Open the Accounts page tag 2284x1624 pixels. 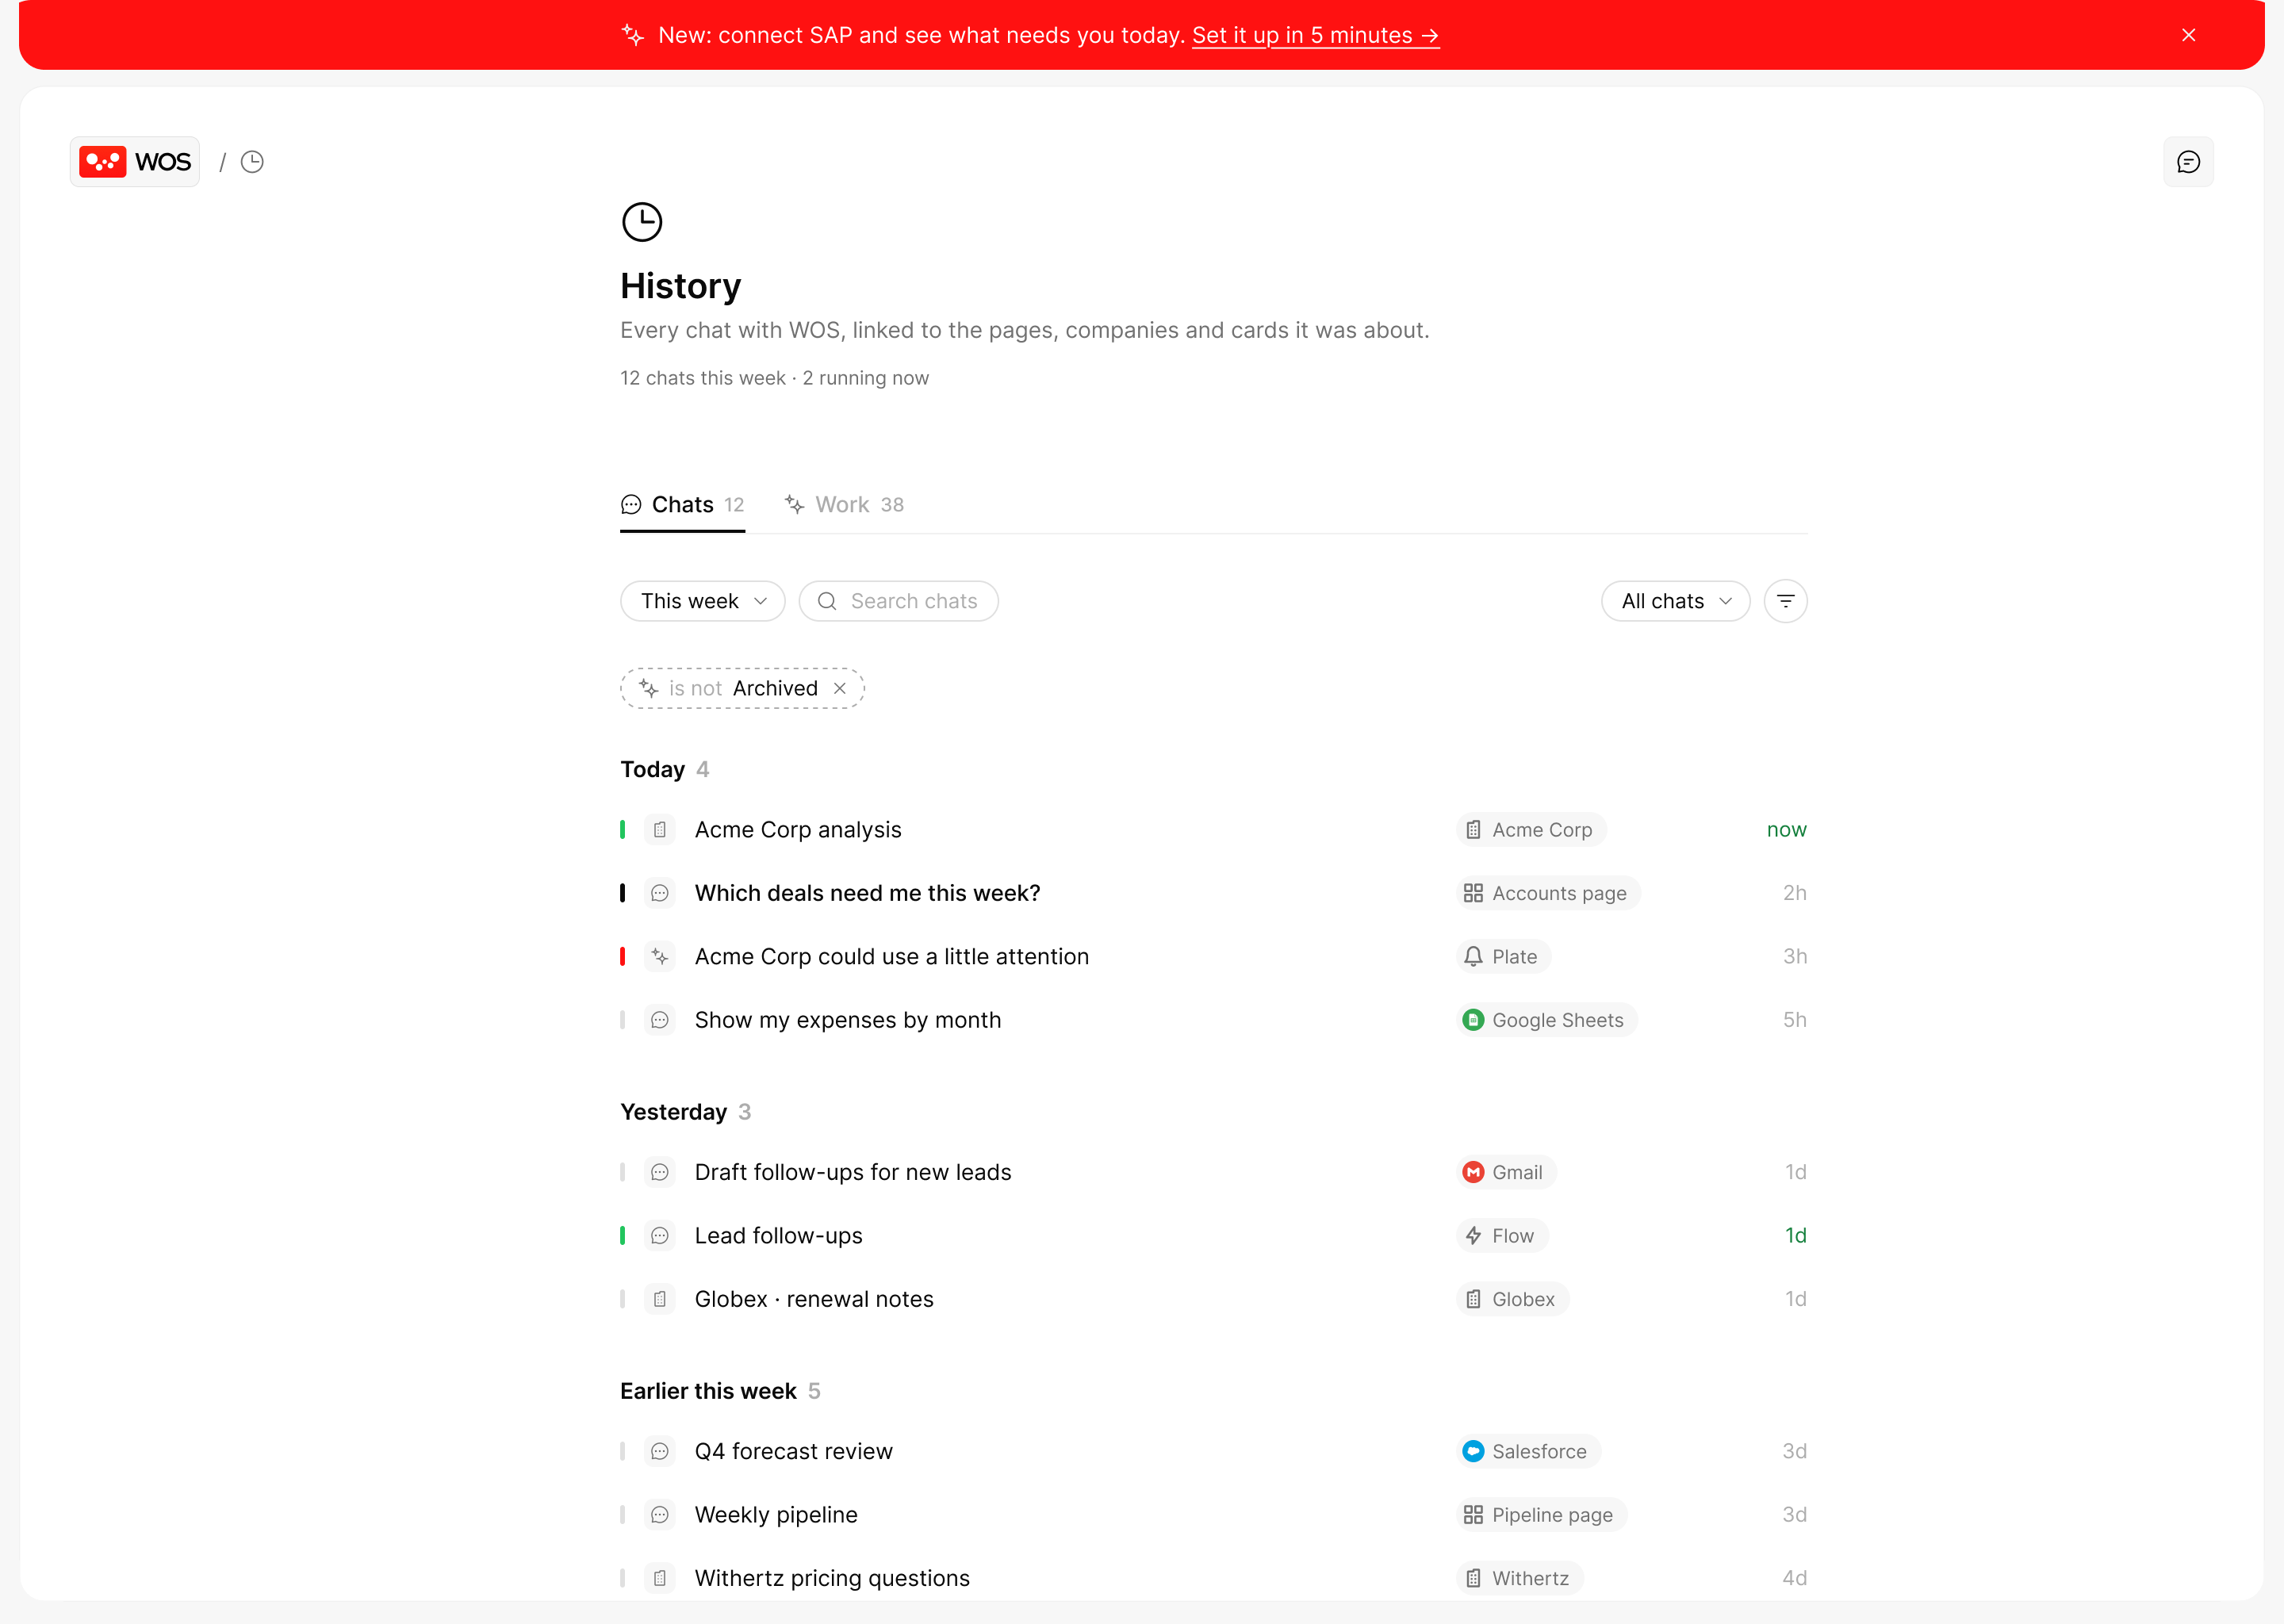[x=1548, y=893]
